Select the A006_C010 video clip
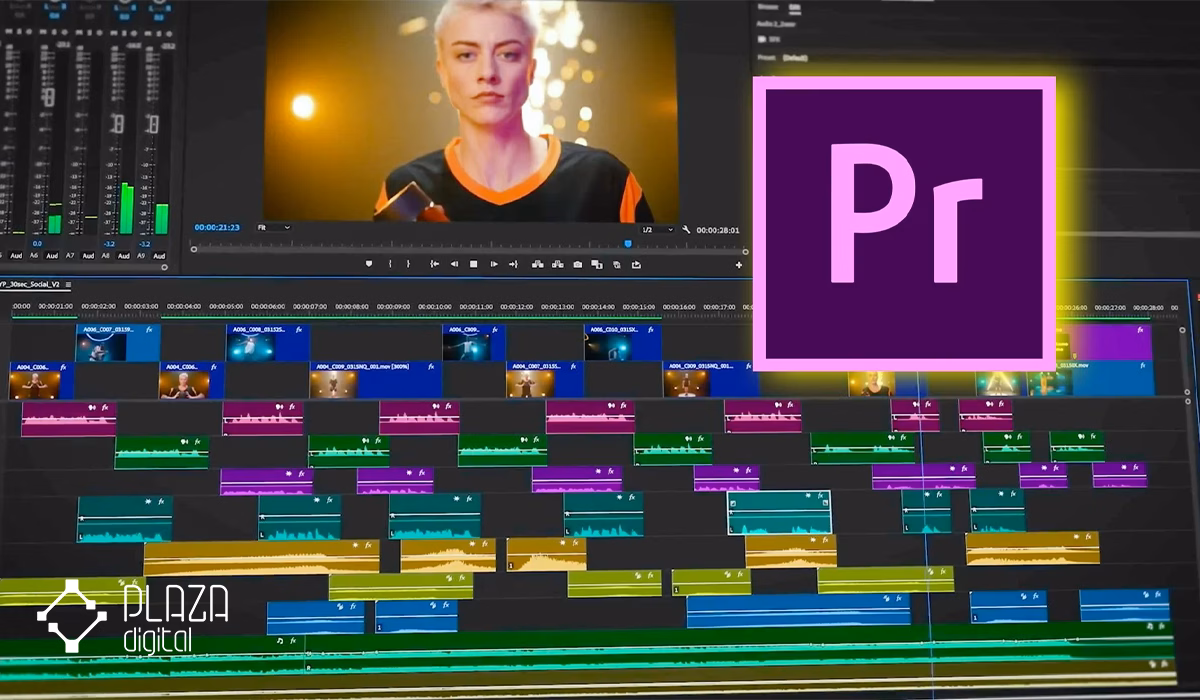Viewport: 1200px width, 700px height. tap(622, 342)
